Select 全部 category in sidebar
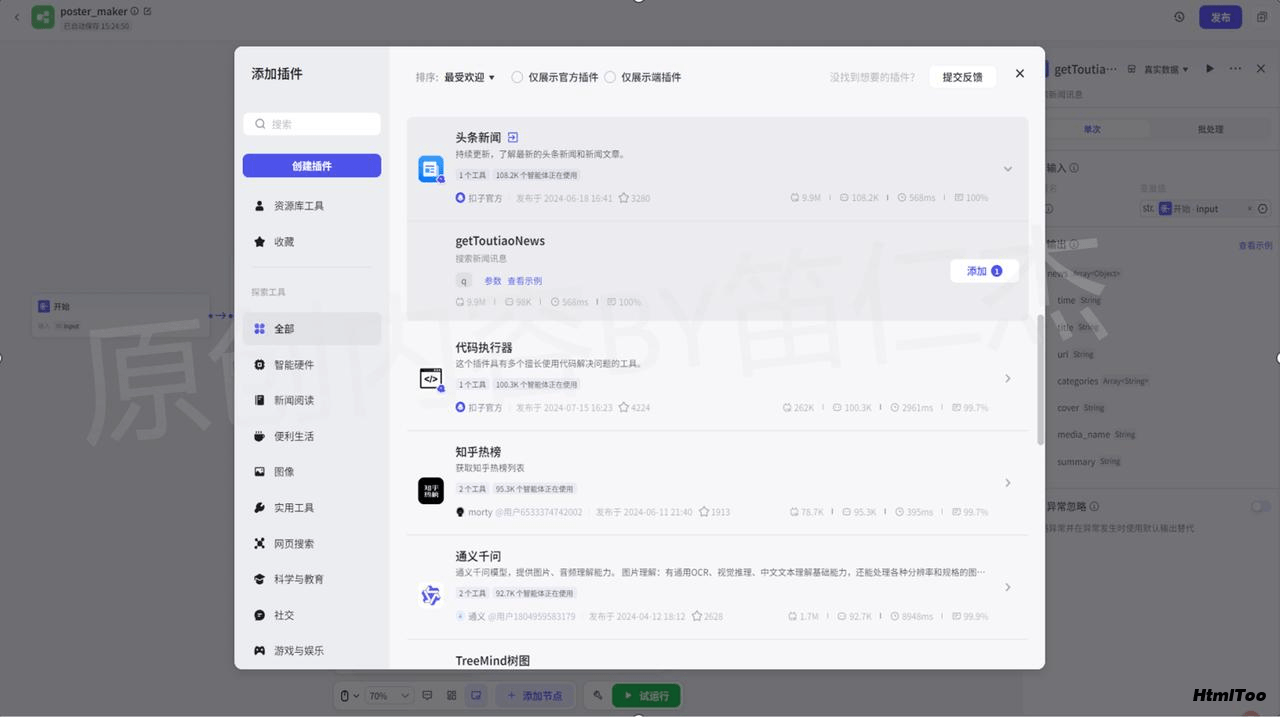1280x717 pixels. pos(312,328)
